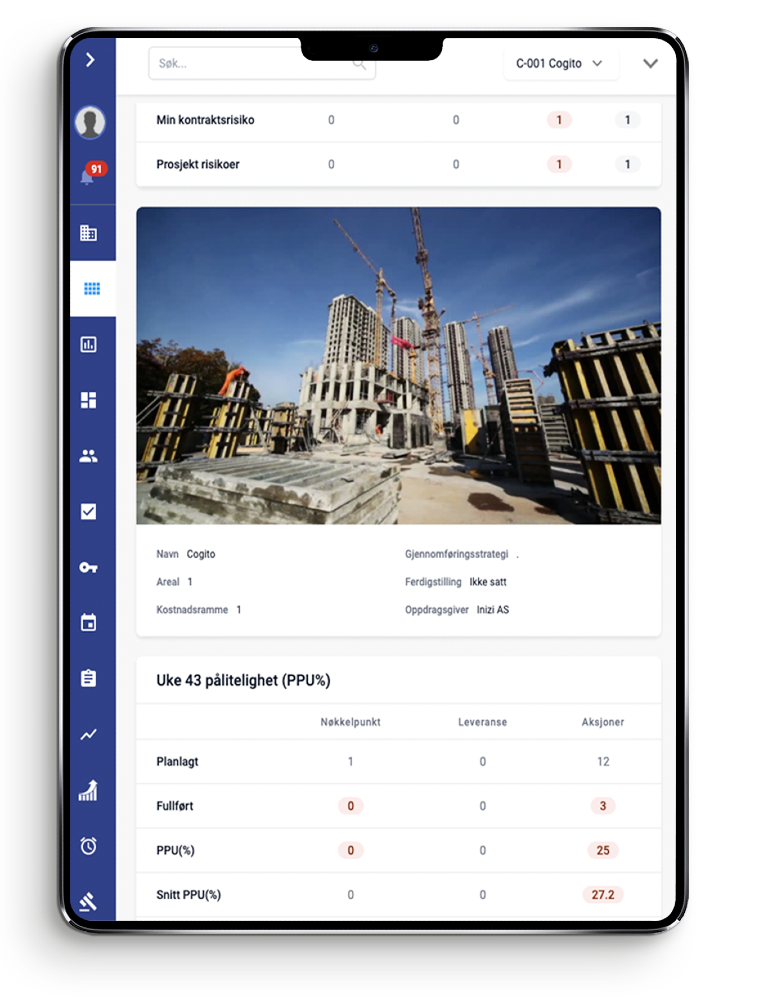Open the key icon in sidebar
The width and height of the screenshot is (759, 1000).
[89, 567]
